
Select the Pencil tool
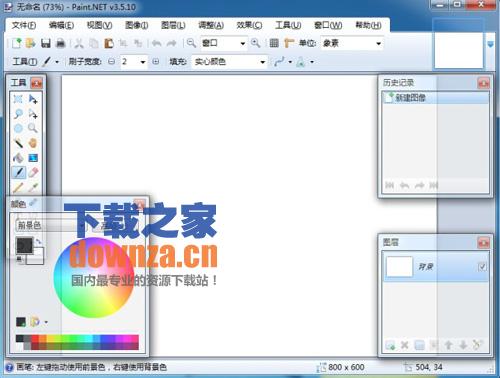click(18, 187)
